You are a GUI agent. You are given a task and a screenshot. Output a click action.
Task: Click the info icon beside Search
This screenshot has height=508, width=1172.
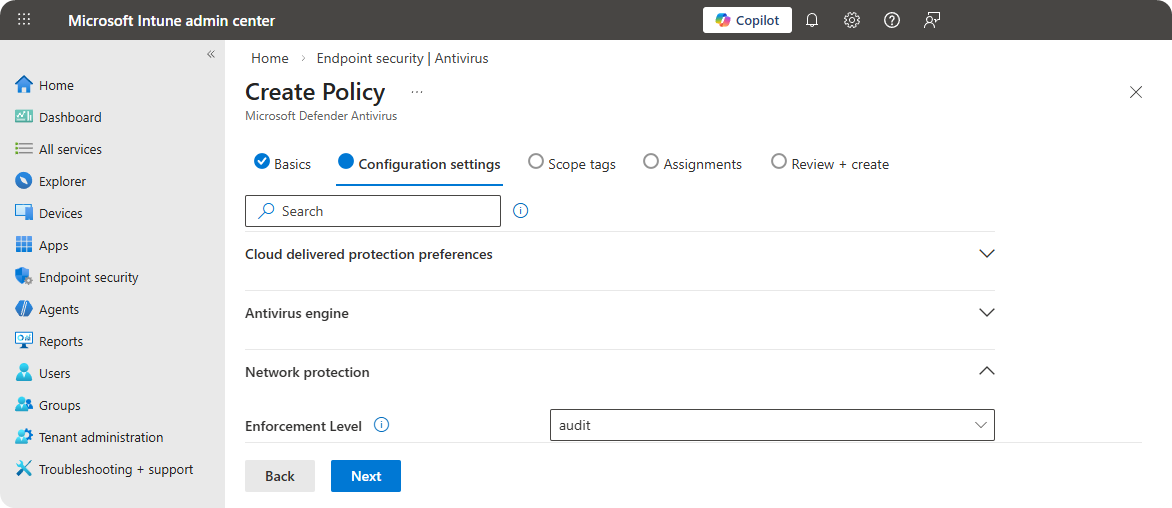point(520,211)
